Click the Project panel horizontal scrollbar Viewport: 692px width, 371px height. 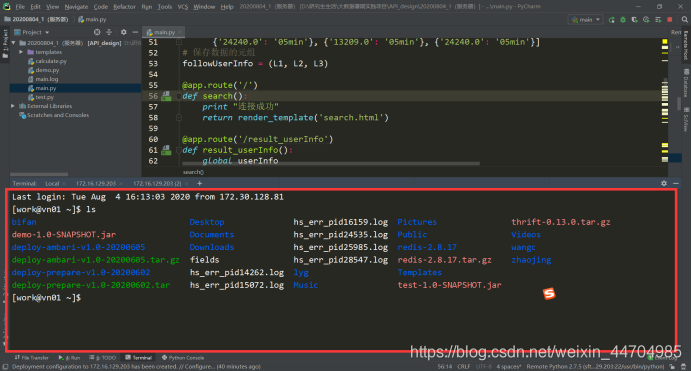[39, 174]
